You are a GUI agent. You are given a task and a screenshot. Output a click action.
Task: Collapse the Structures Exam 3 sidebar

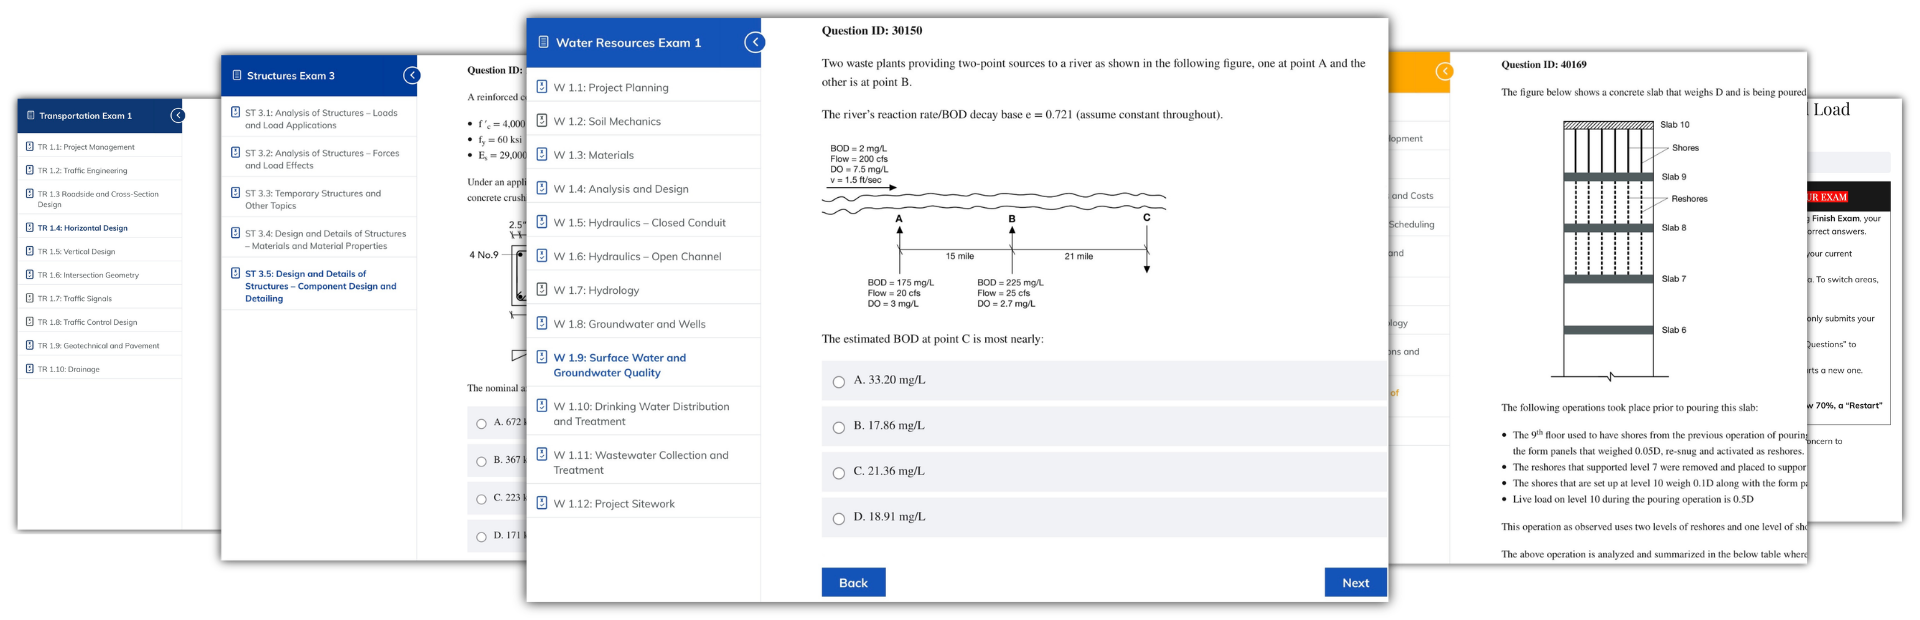tap(411, 75)
